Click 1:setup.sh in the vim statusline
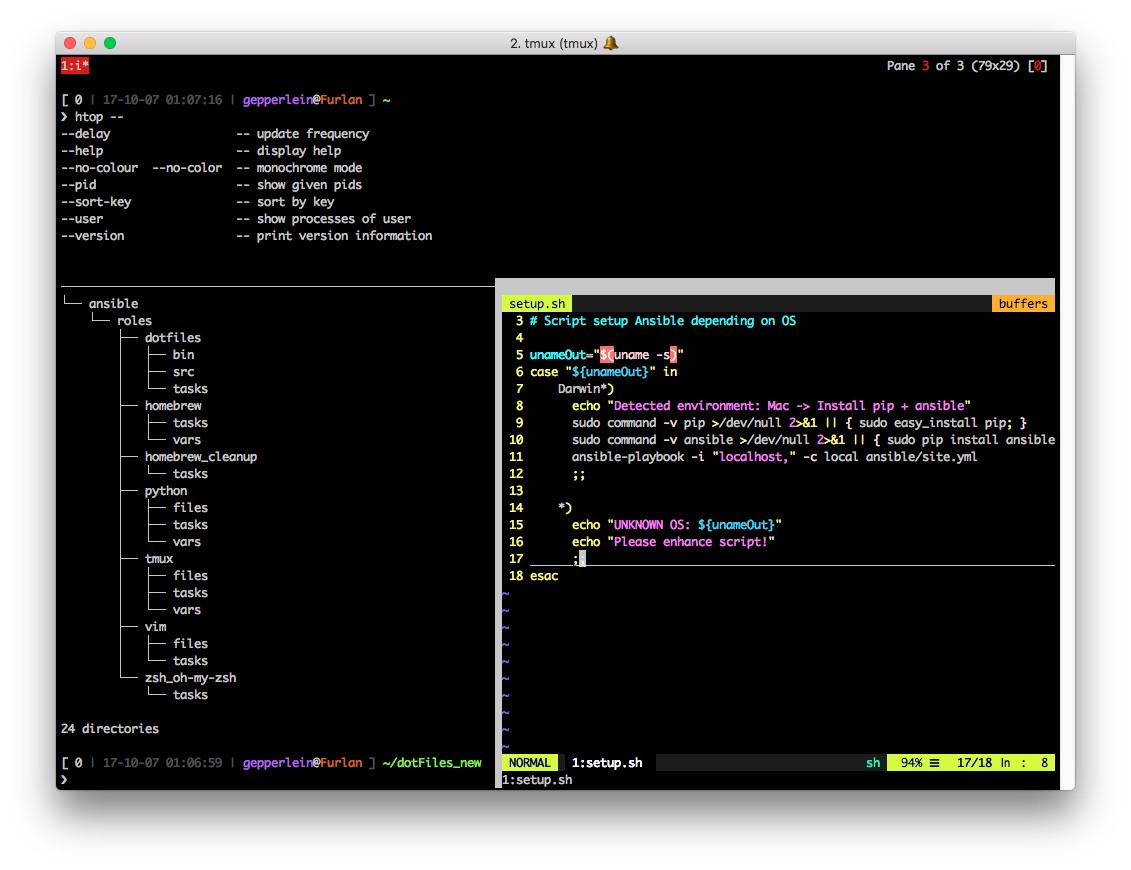1131x870 pixels. click(607, 763)
